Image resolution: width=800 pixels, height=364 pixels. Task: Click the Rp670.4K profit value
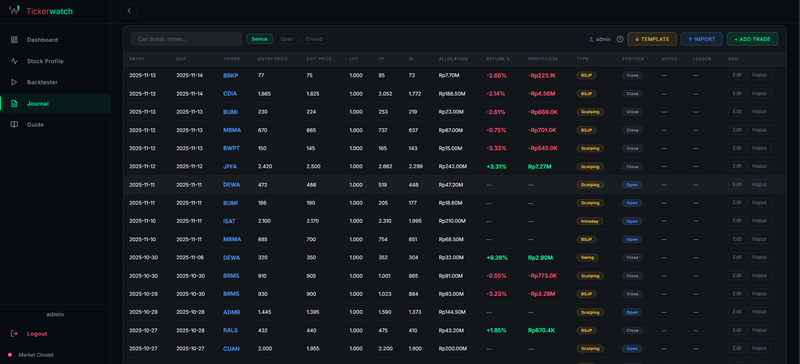click(541, 330)
